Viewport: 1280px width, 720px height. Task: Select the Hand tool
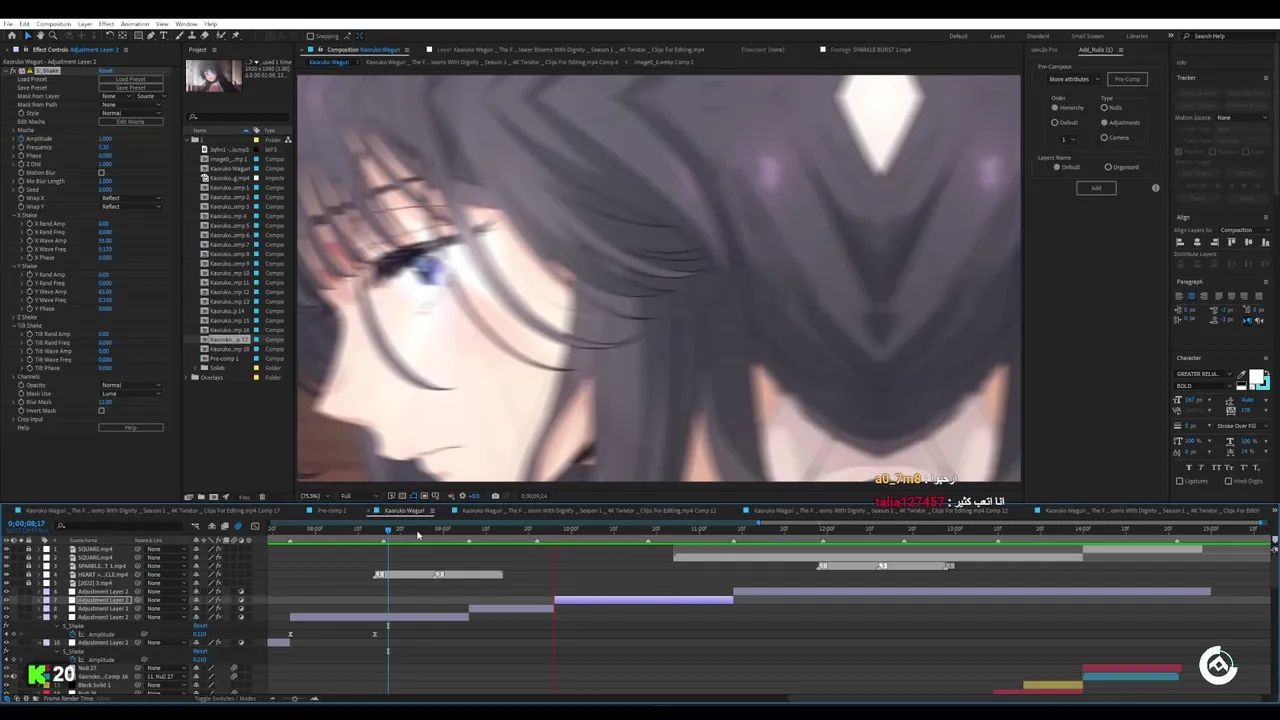[40, 36]
